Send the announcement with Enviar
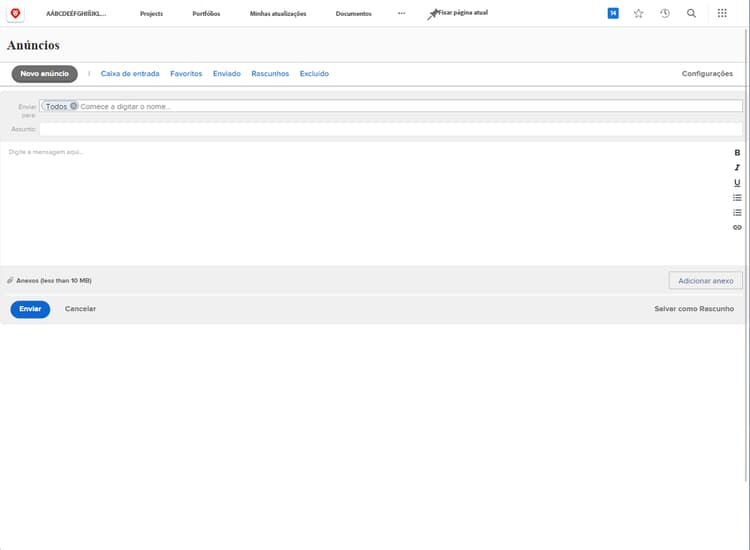The width and height of the screenshot is (750, 550). tap(30, 309)
